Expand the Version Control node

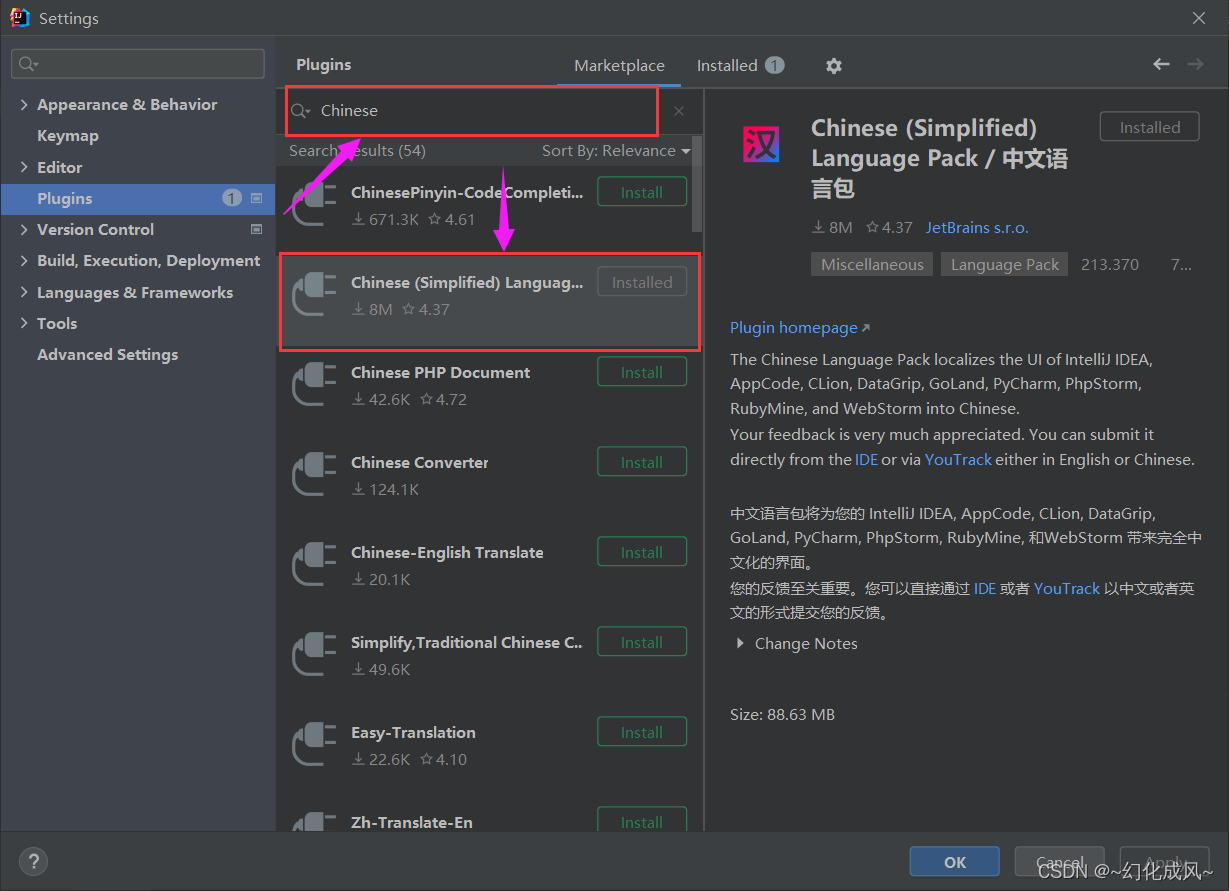point(24,230)
